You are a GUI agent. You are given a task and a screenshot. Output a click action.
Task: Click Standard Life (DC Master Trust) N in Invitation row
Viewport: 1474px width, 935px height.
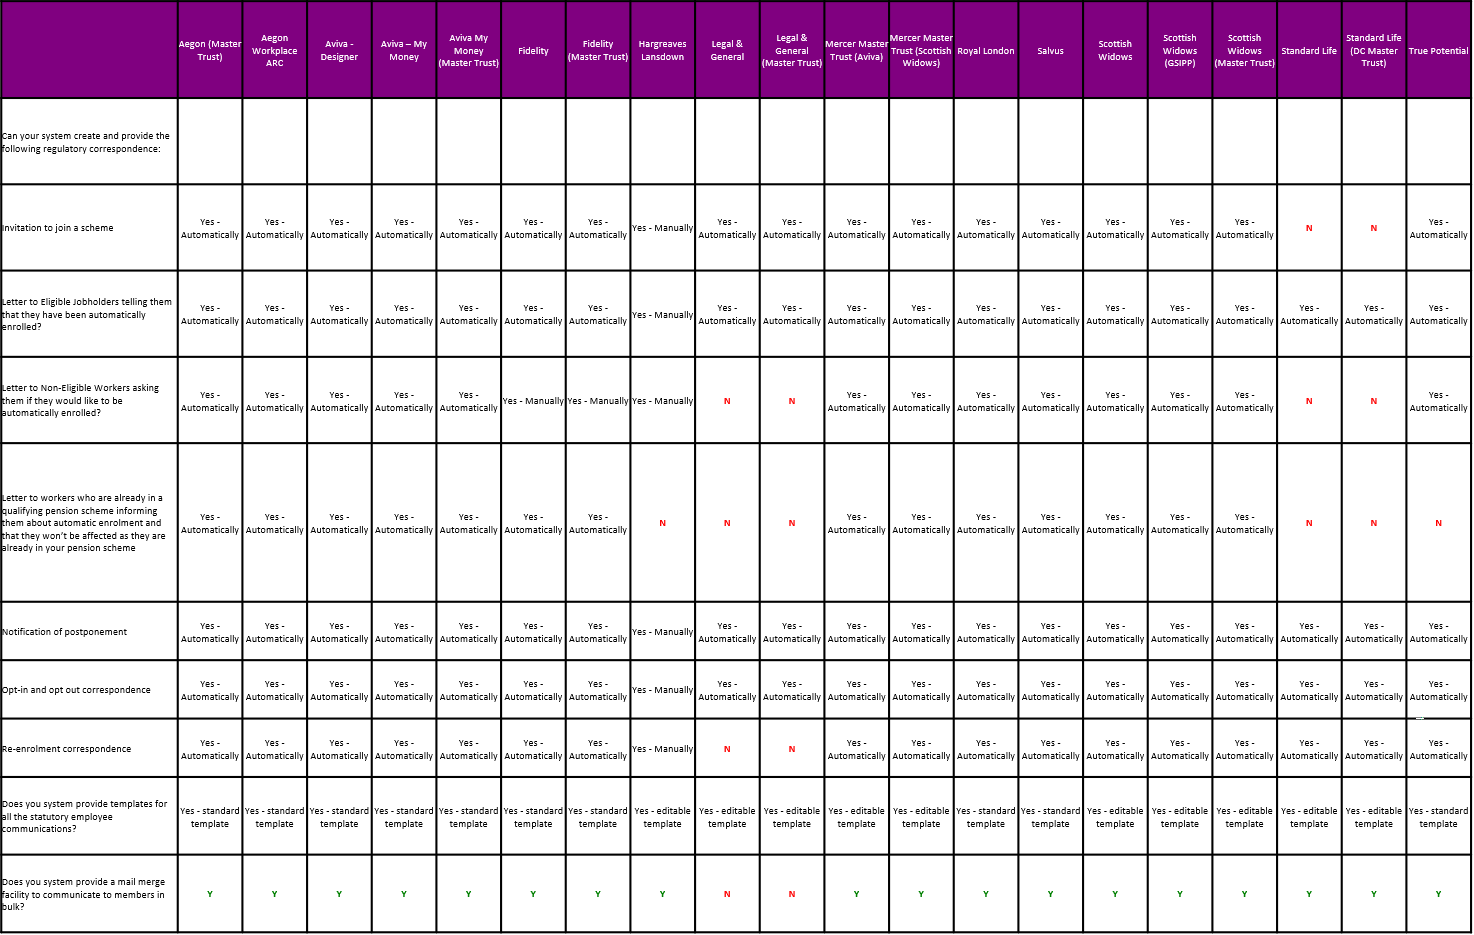click(x=1374, y=229)
